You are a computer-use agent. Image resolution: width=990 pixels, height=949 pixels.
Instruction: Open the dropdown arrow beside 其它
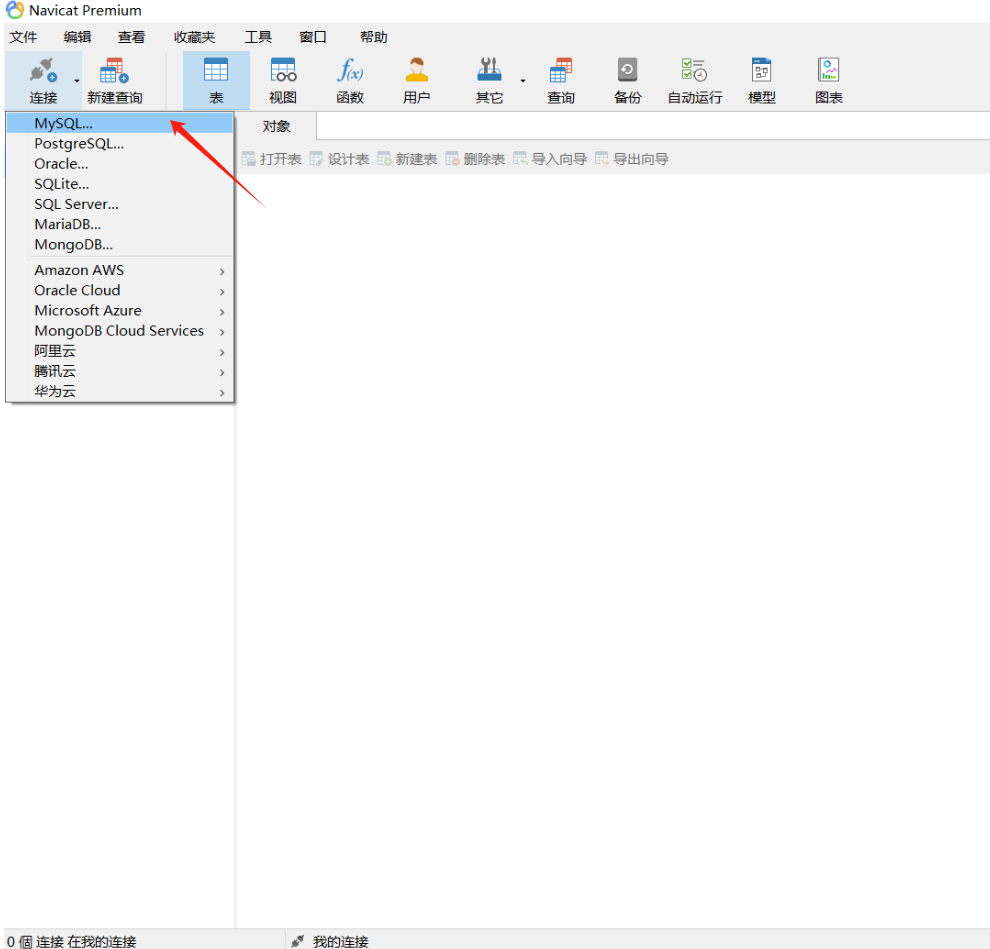point(522,81)
